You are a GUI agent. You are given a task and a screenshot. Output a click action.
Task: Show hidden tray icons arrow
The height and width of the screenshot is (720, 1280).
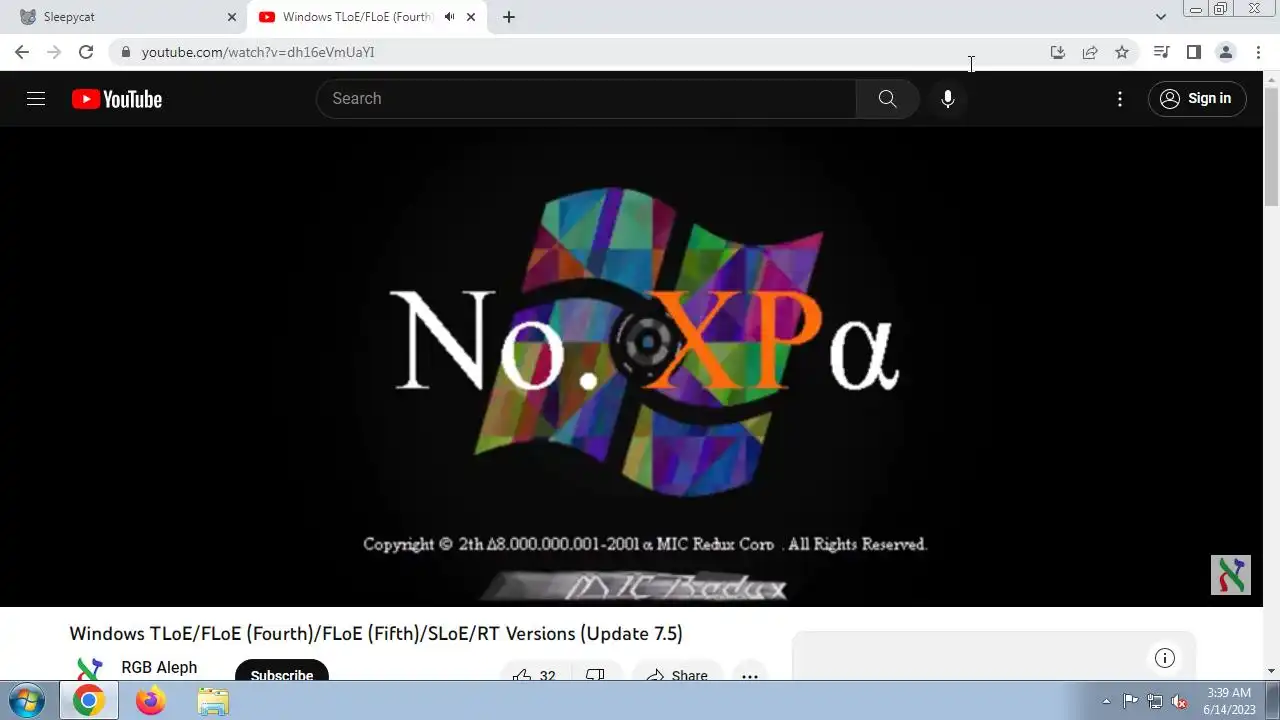pyautogui.click(x=1106, y=701)
